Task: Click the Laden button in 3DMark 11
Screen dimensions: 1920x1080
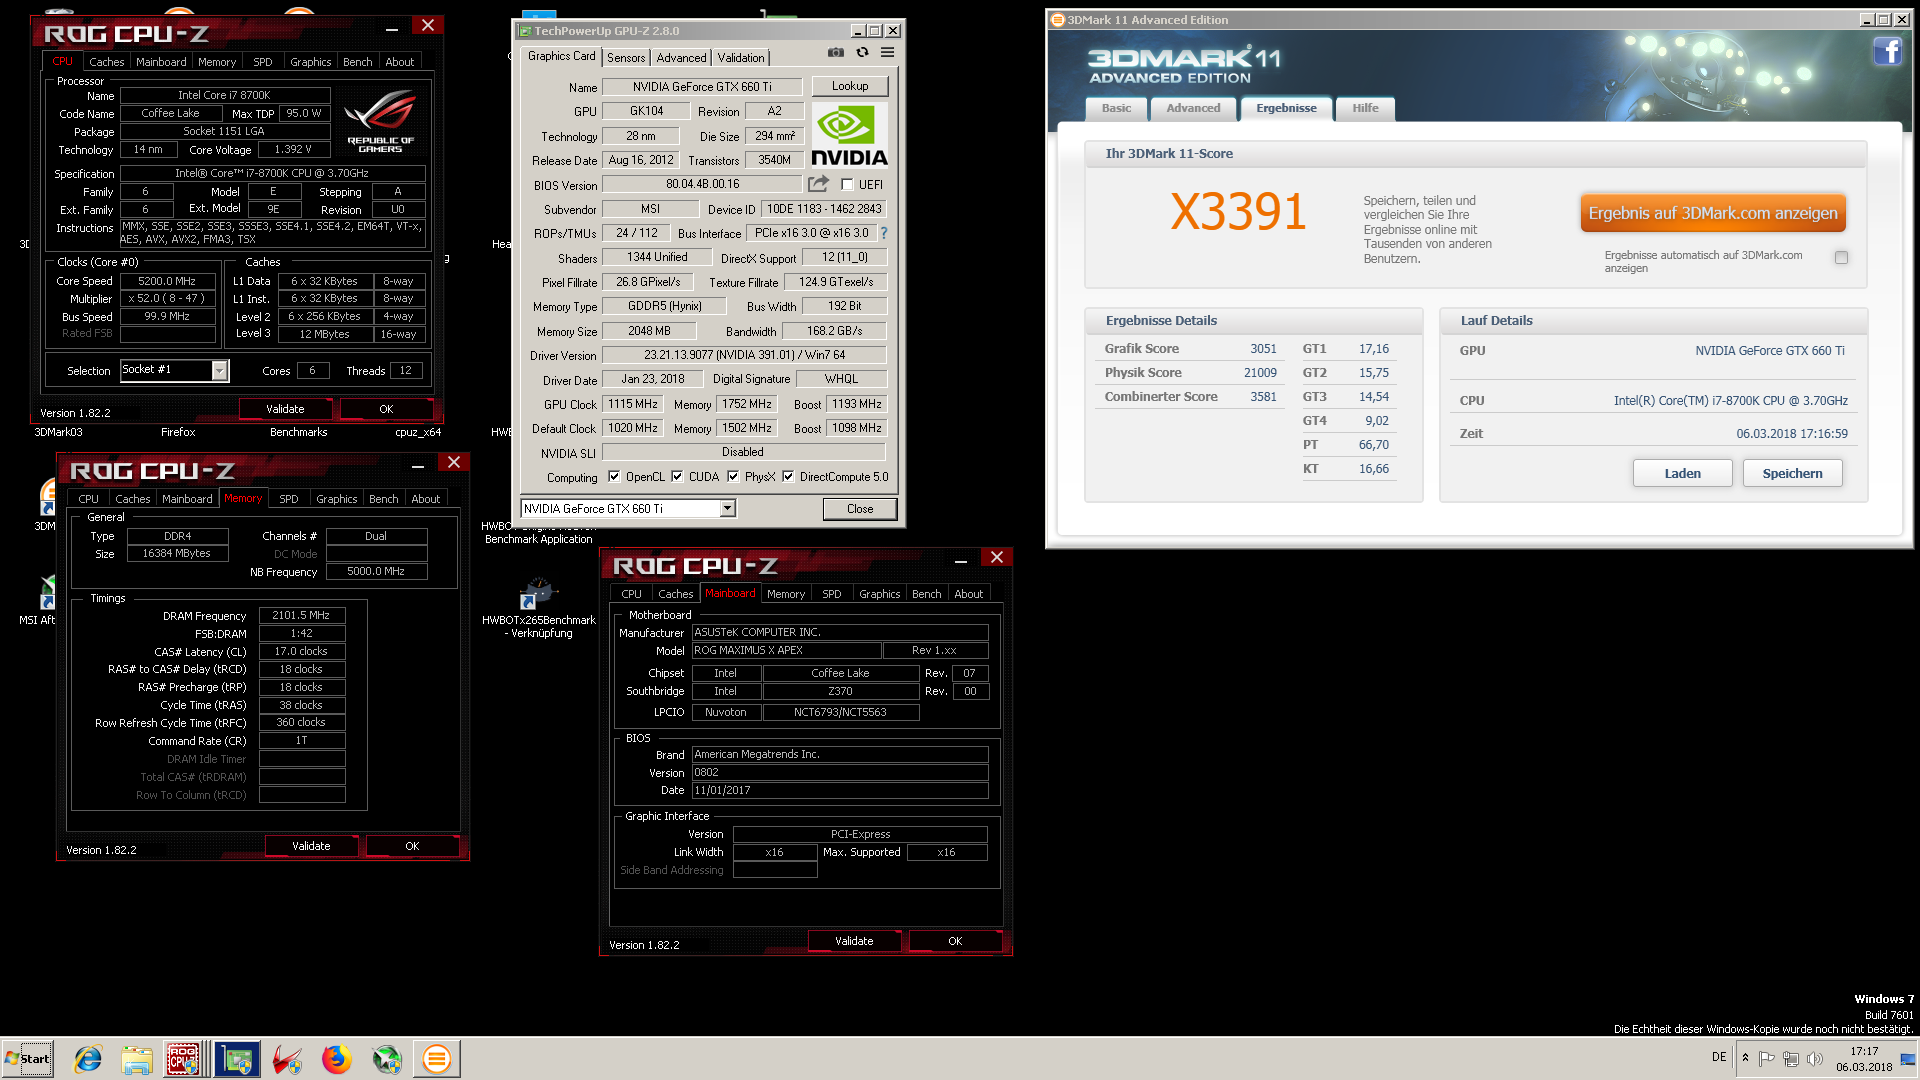Action: tap(1682, 473)
